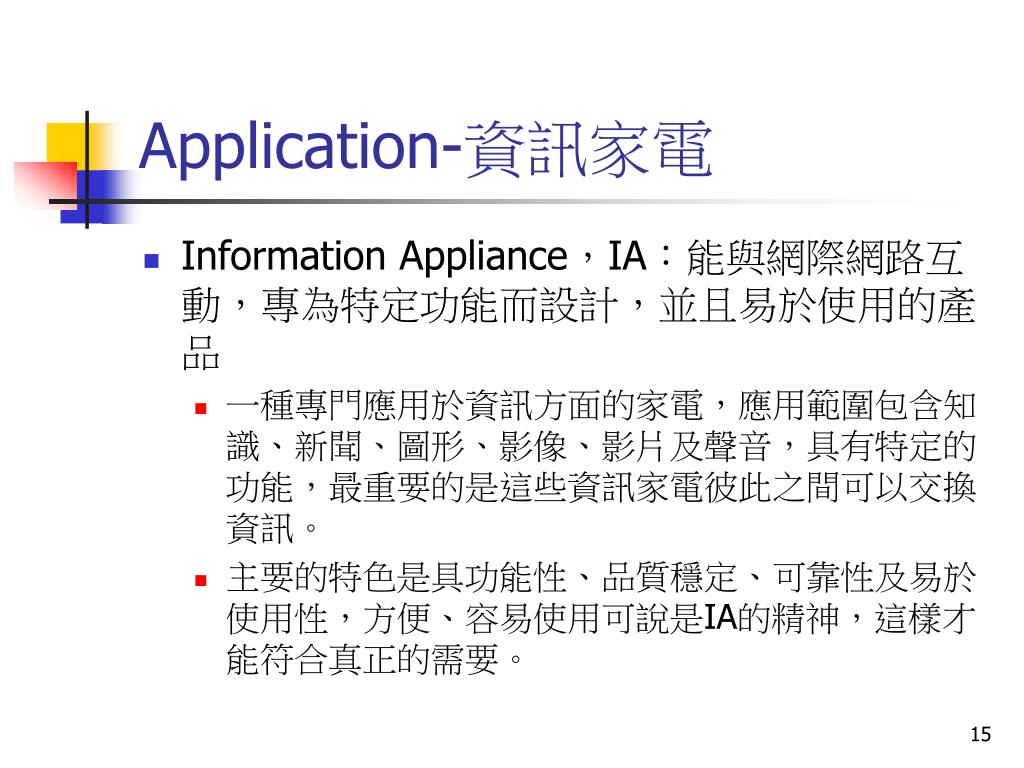Click the short line "資訊。"
The height and width of the screenshot is (768, 1024).
point(272,529)
